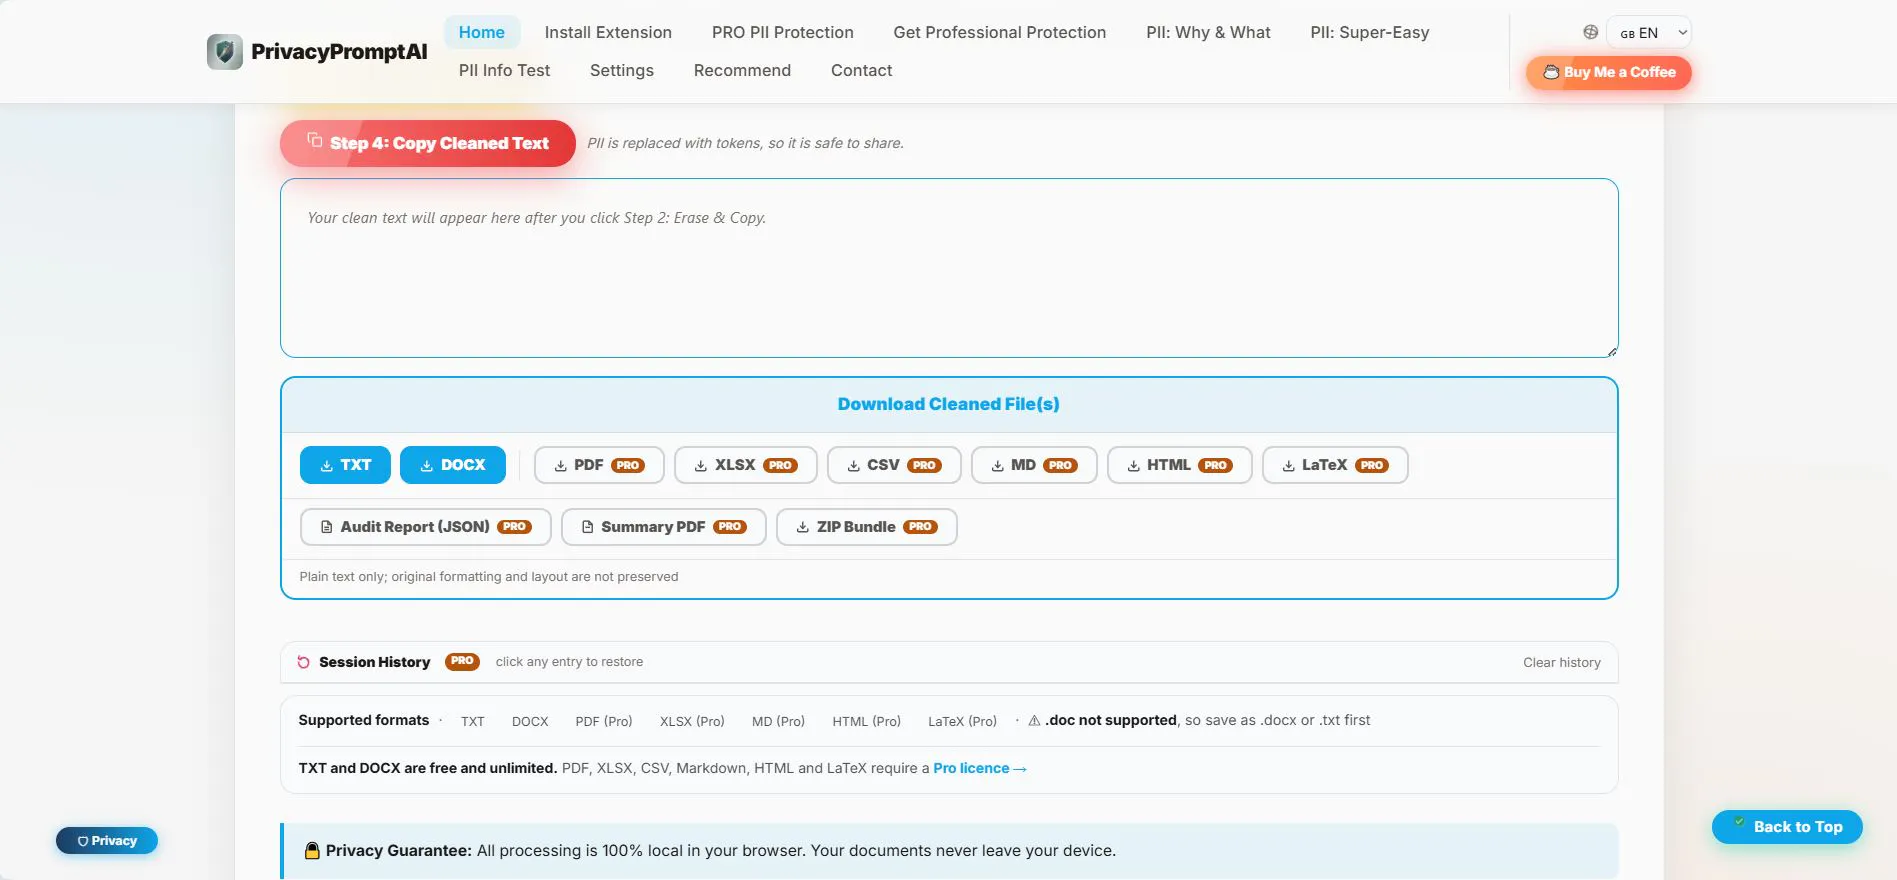Screen dimensions: 1897x880
Task: Click the globe language icon
Action: [1590, 32]
